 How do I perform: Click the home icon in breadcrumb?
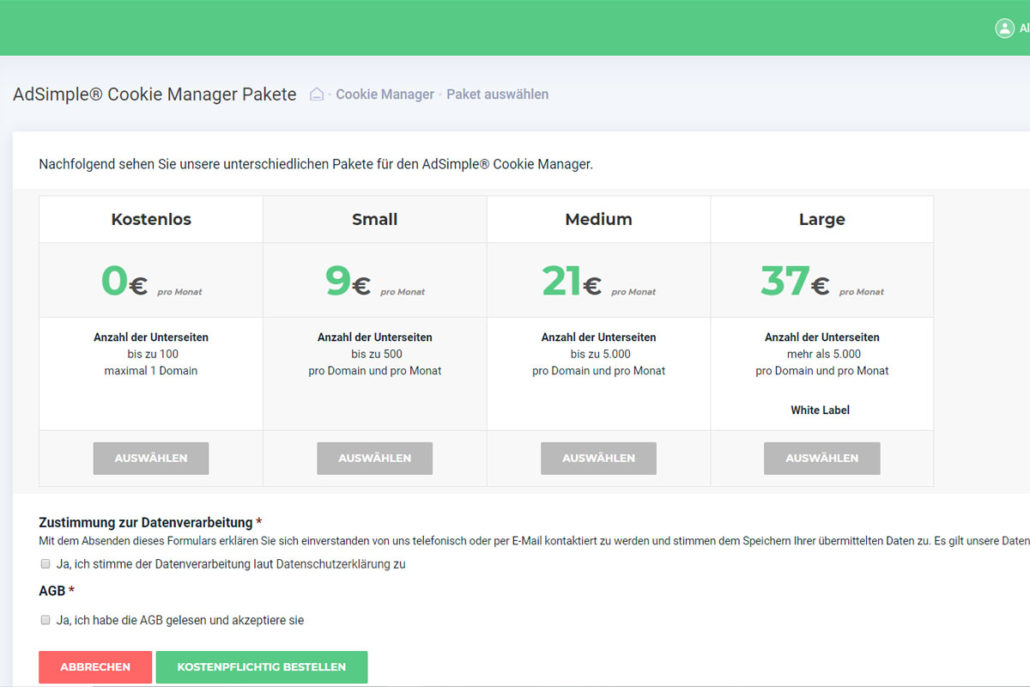click(x=317, y=95)
